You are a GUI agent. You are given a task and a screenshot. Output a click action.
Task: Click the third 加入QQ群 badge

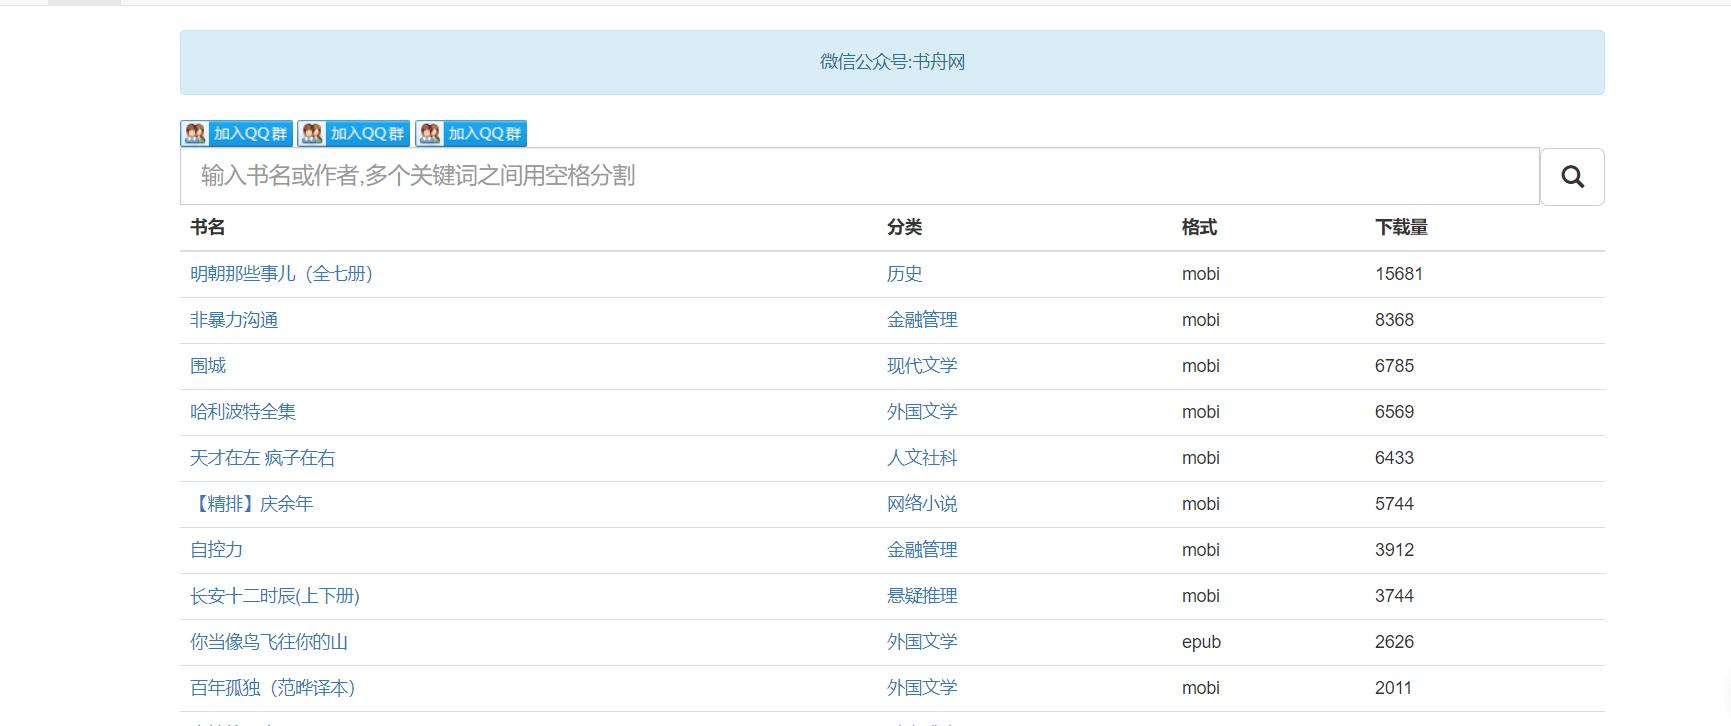click(471, 134)
